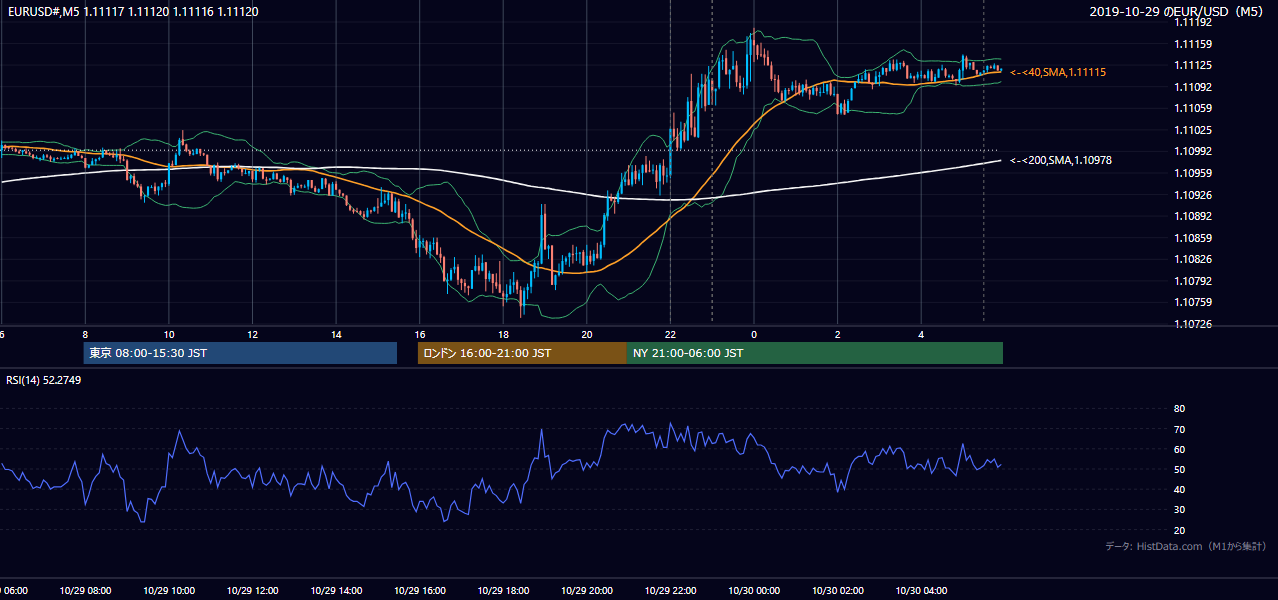Click the bottom timestamp 10/30 02:00
The height and width of the screenshot is (600, 1278).
pos(838,591)
